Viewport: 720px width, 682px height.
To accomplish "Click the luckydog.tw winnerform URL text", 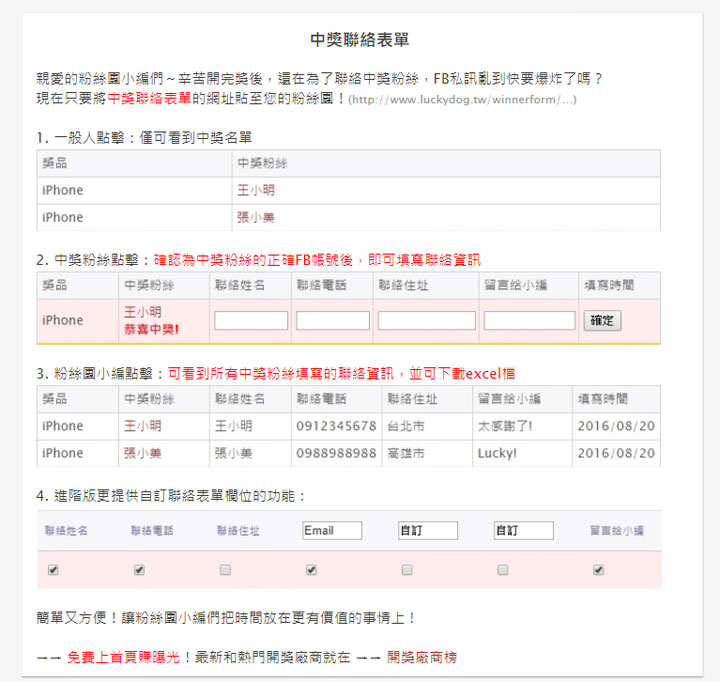I will click(x=462, y=99).
